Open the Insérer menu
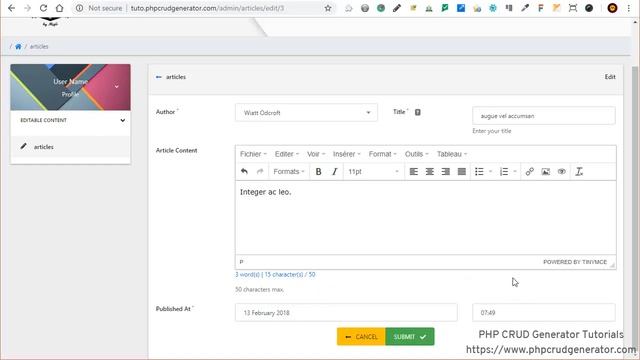640x360 pixels. click(347, 154)
